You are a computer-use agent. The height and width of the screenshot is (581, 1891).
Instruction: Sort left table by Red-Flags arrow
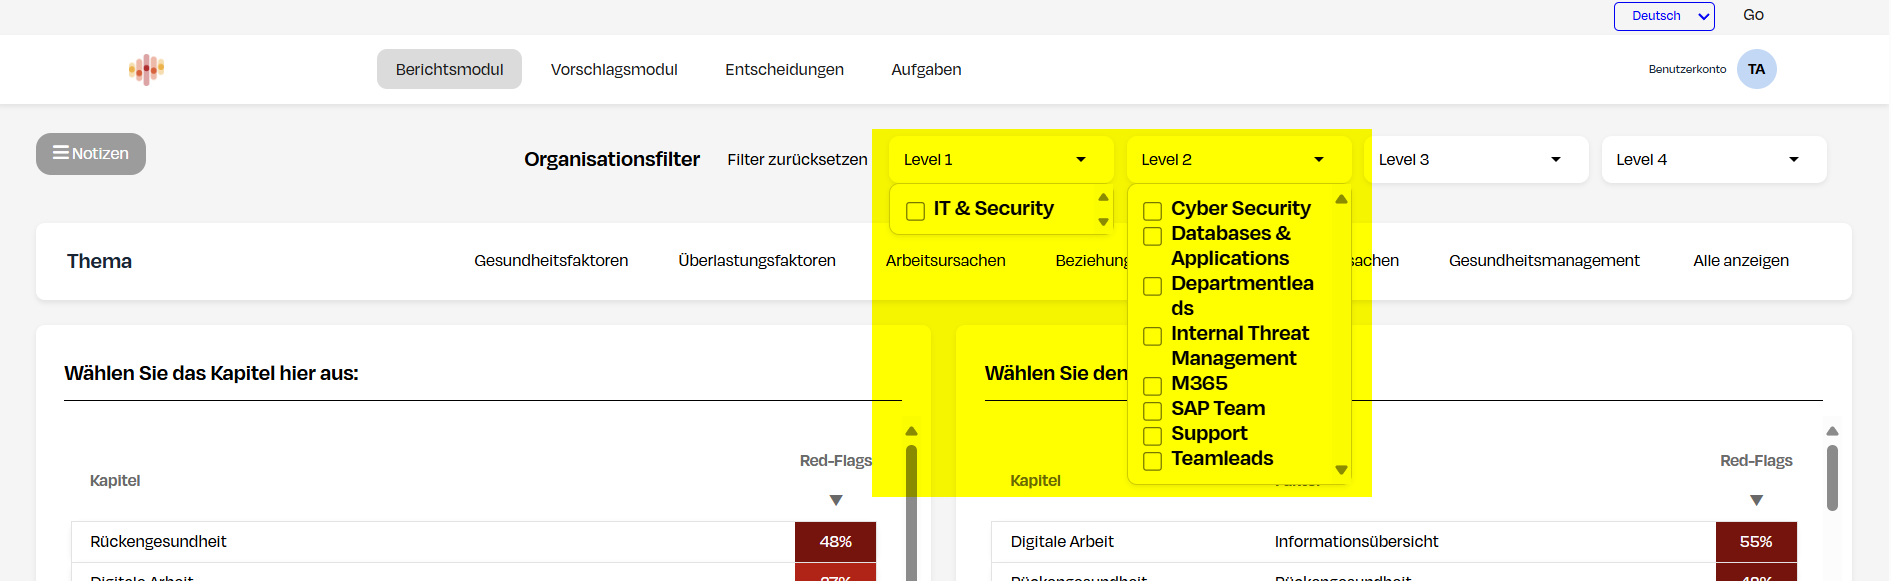(836, 500)
